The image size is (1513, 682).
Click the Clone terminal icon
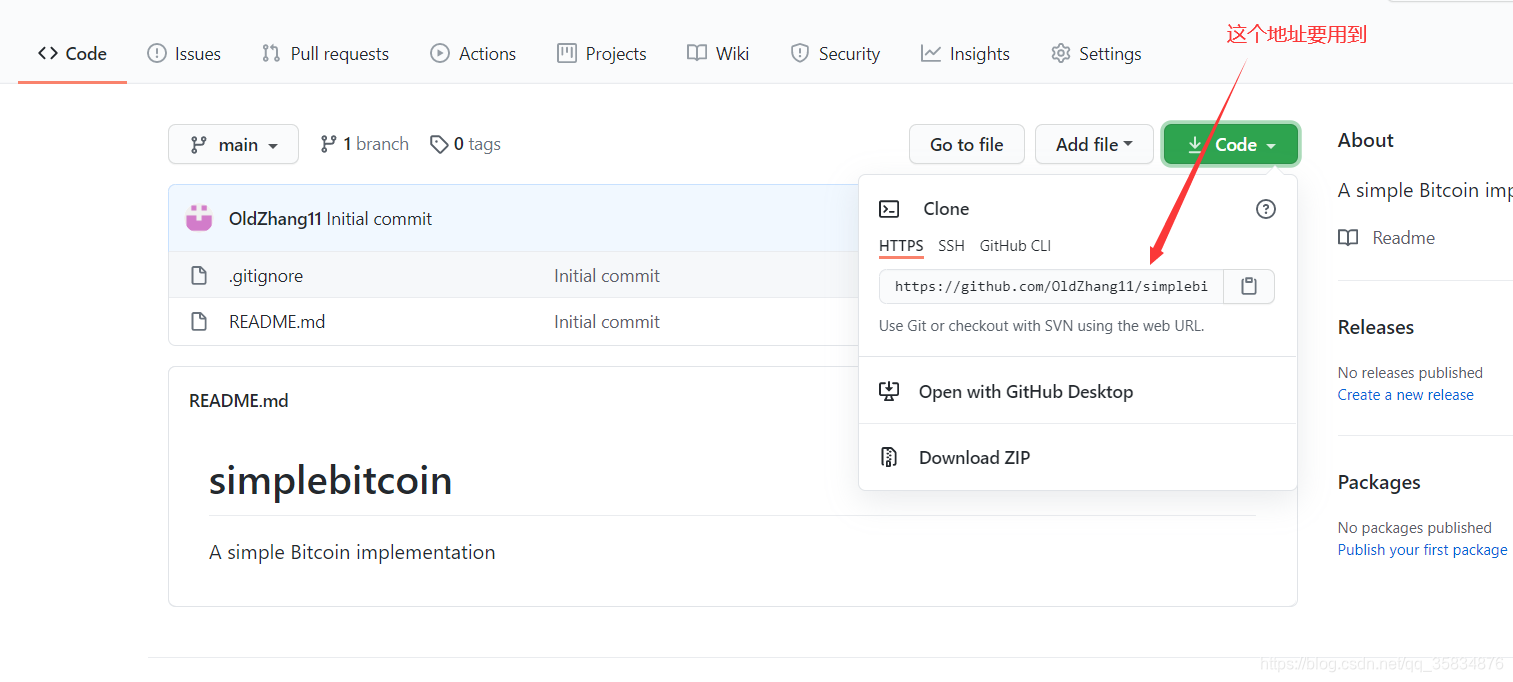[x=889, y=209]
